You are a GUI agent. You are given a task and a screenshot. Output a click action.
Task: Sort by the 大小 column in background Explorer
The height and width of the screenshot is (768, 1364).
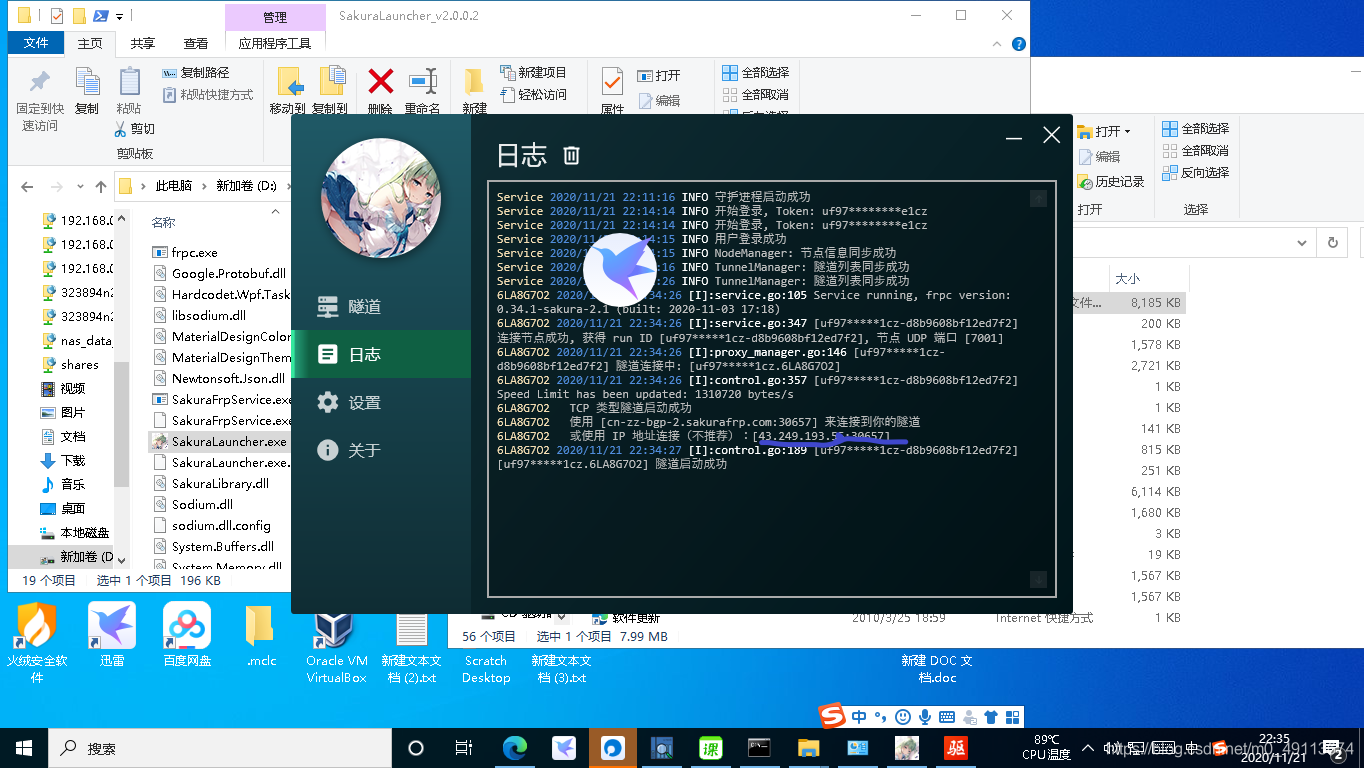click(x=1127, y=278)
